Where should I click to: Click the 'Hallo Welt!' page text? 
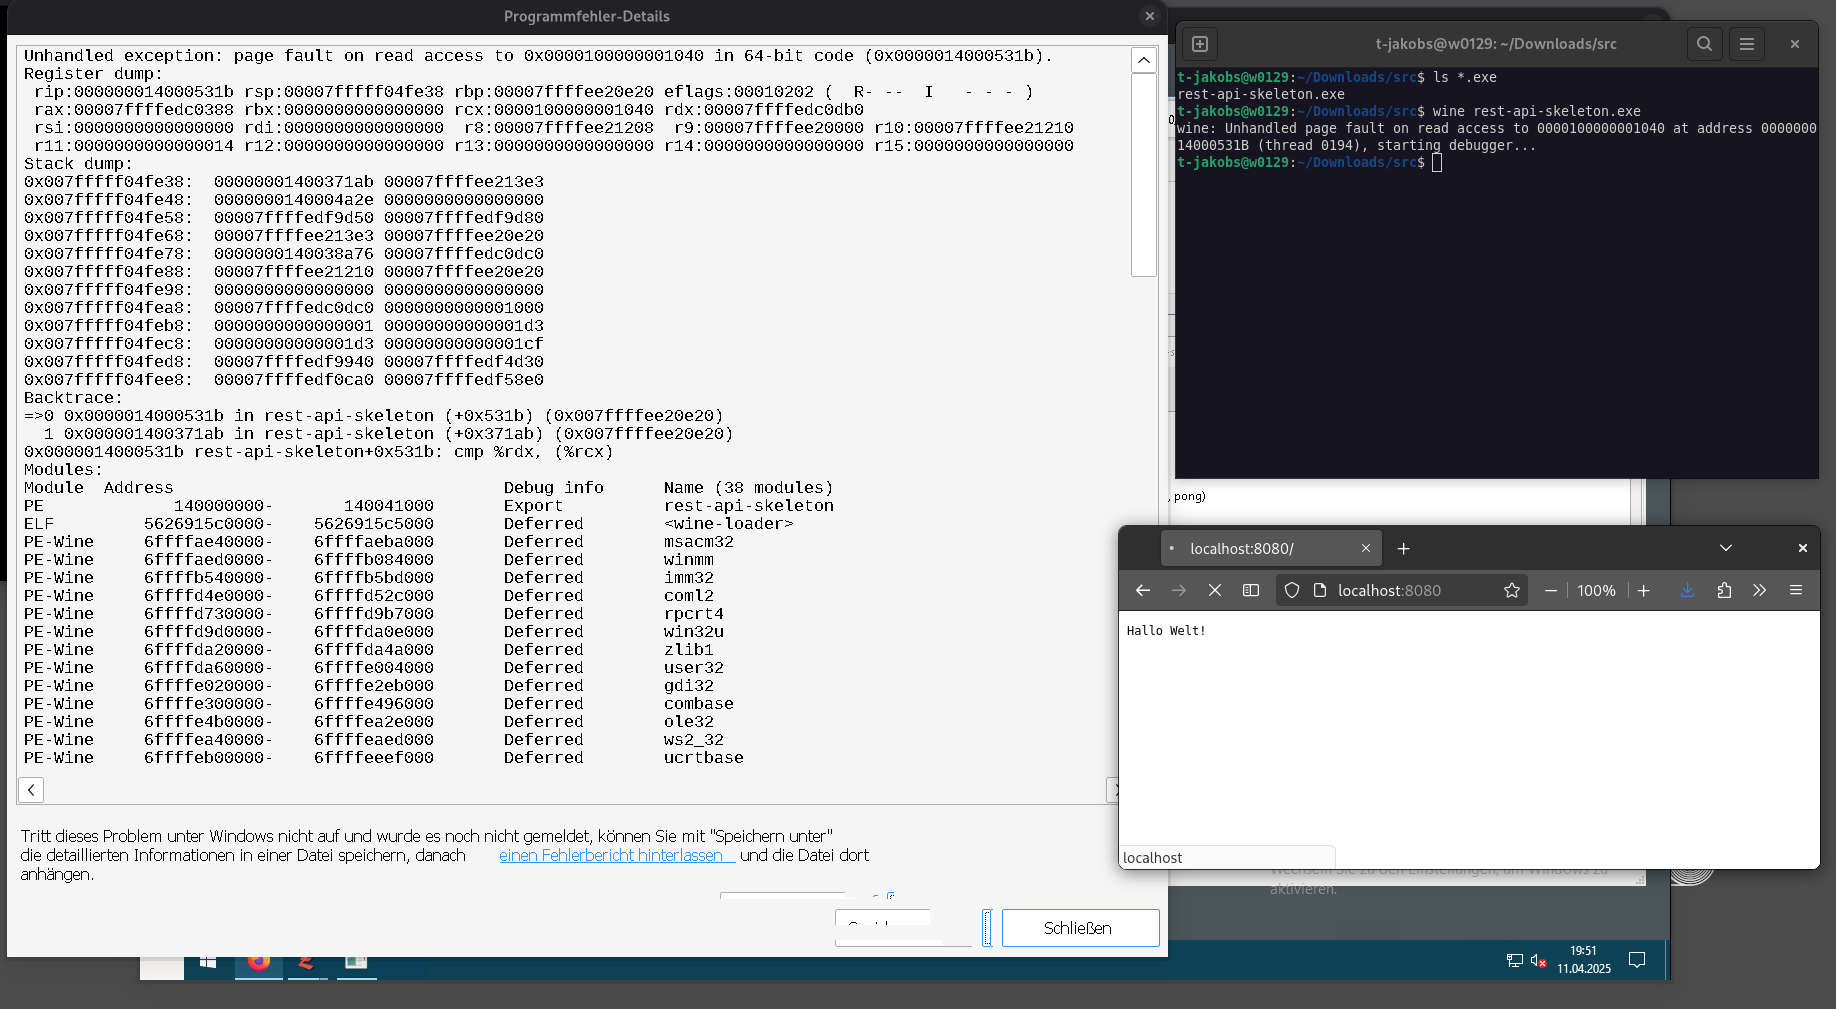point(1166,631)
